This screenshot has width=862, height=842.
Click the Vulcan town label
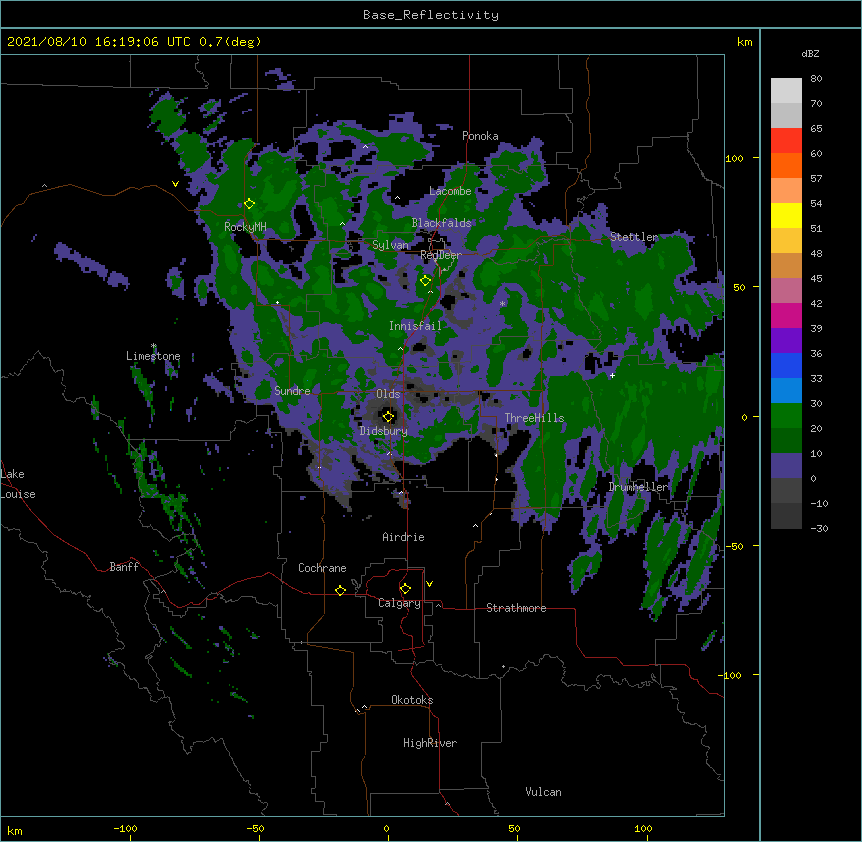tap(543, 792)
